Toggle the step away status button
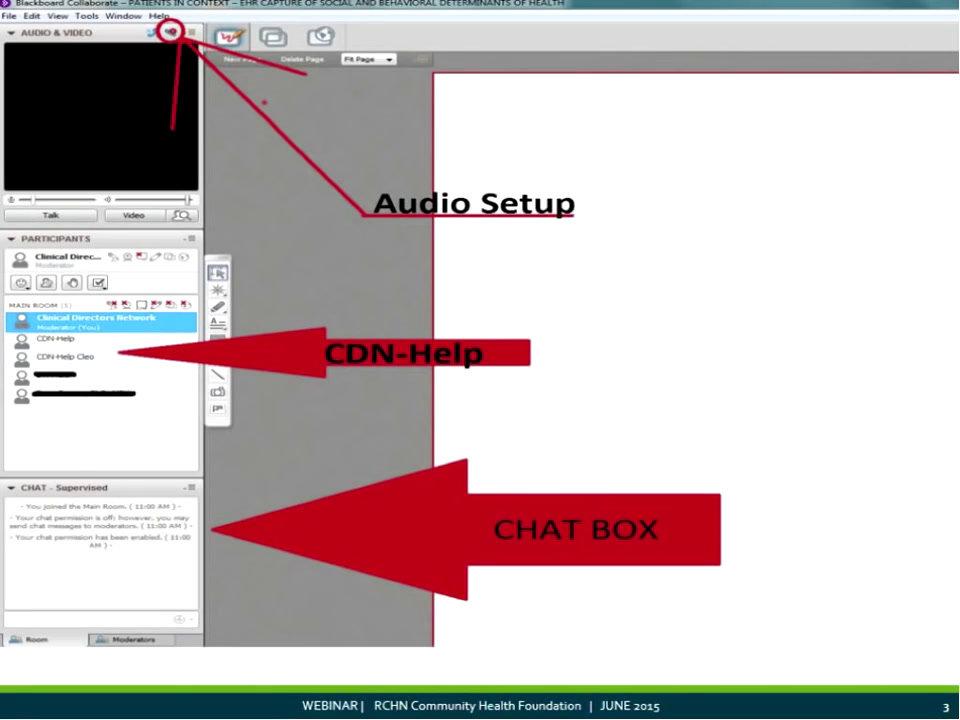This screenshot has width=960, height=720. pos(47,283)
